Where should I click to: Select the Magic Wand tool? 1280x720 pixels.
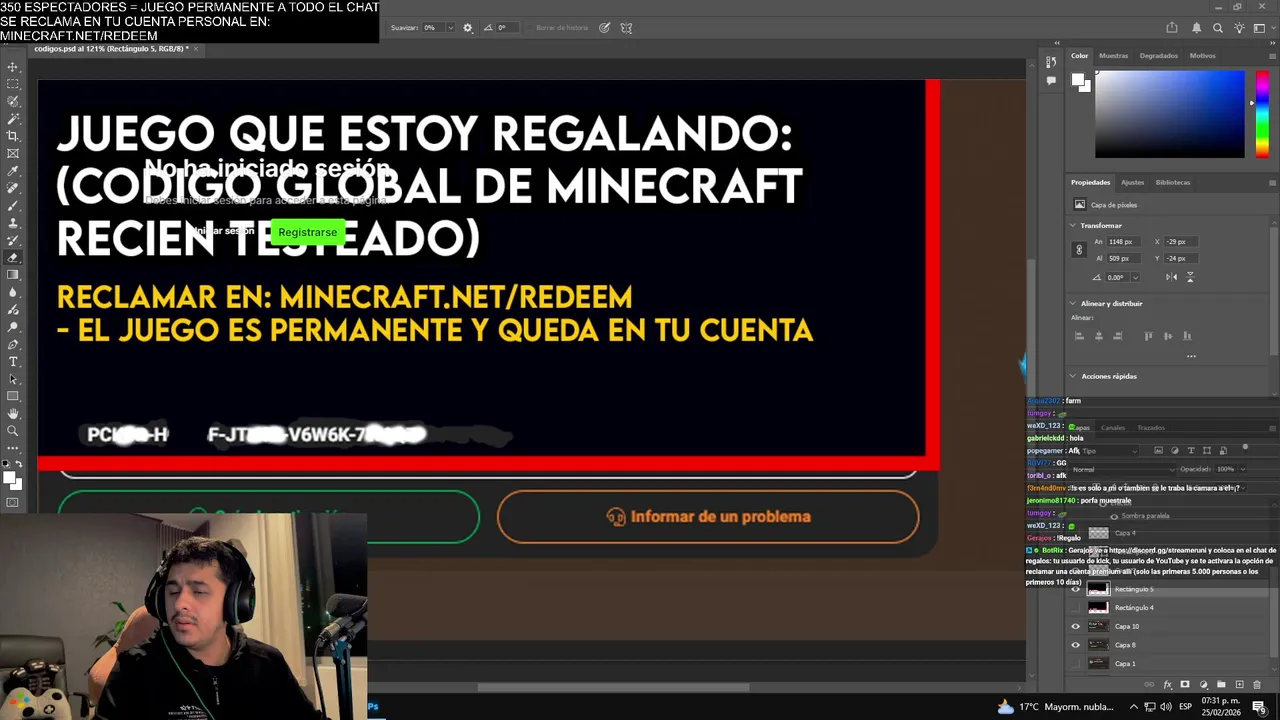click(13, 119)
